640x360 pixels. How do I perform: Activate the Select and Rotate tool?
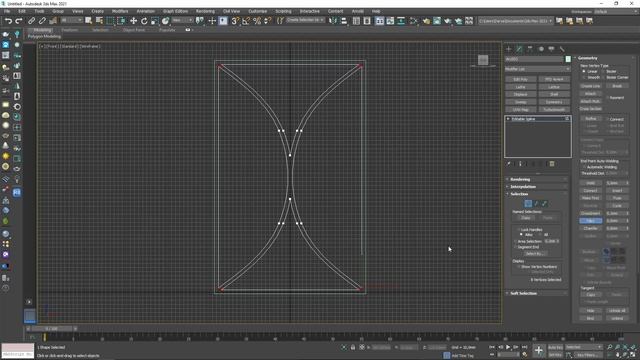[144, 20]
